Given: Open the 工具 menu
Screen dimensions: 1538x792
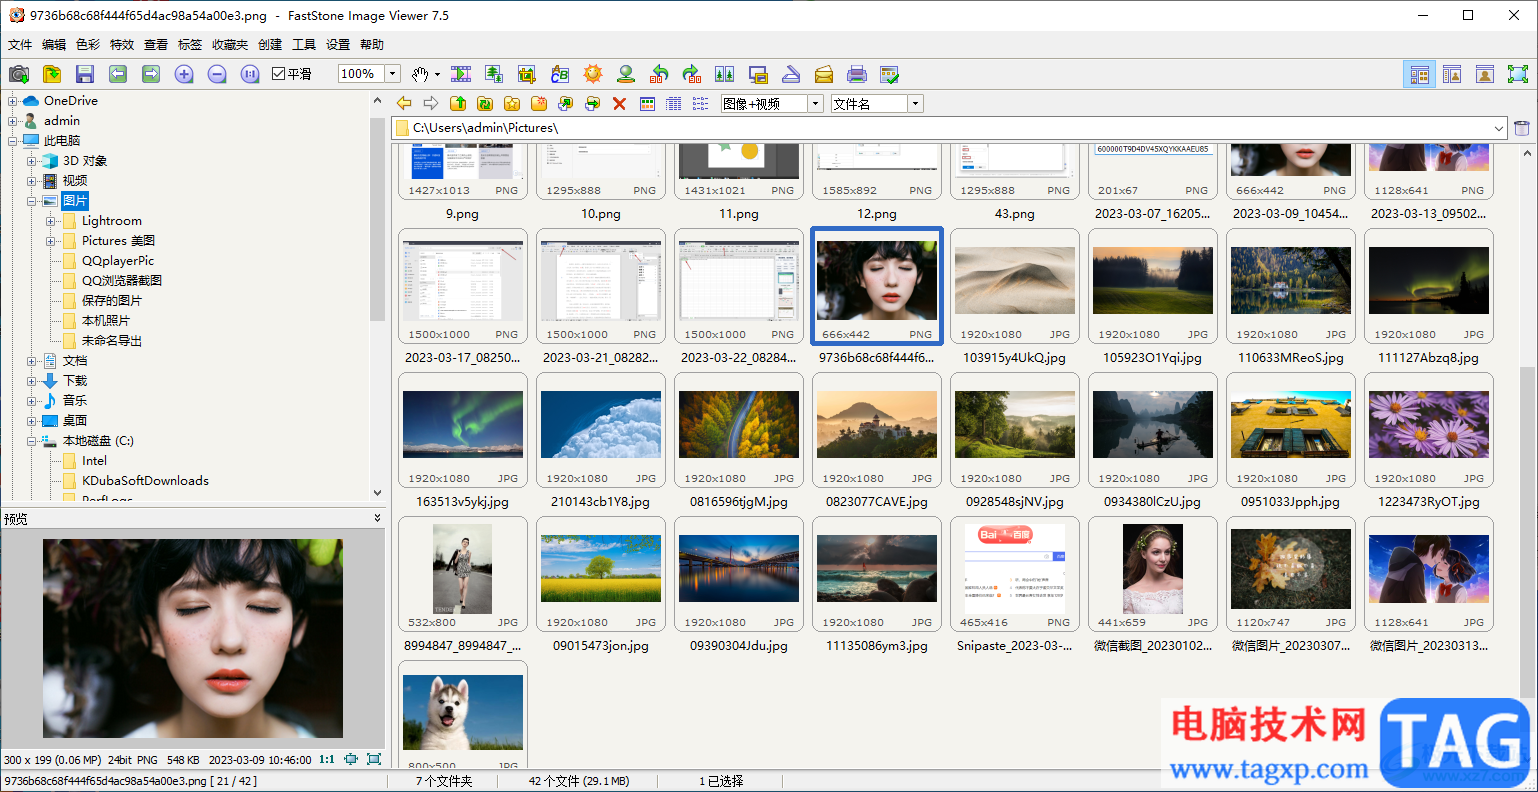Looking at the screenshot, I should tap(304, 44).
